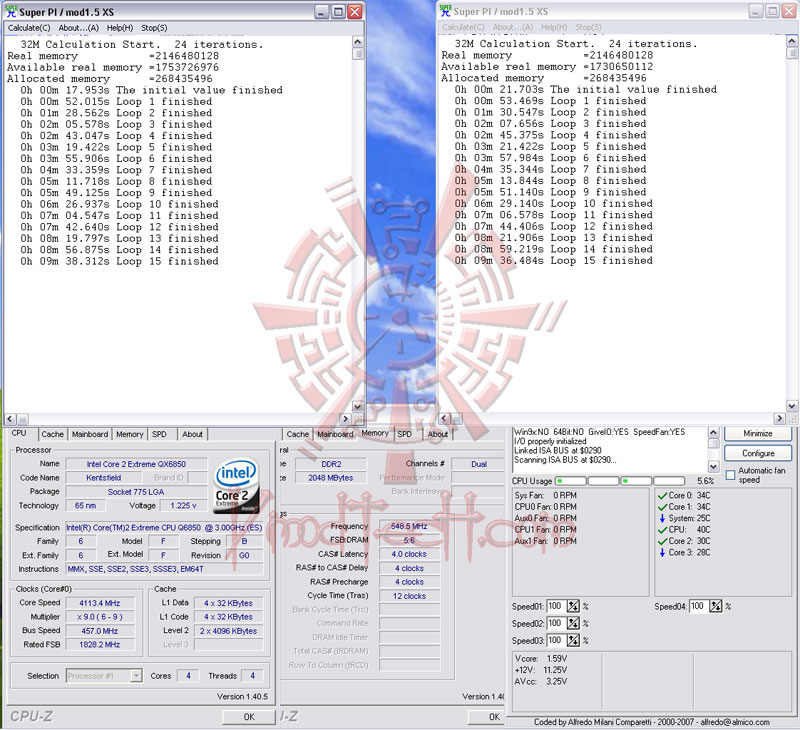This screenshot has width=800, height=730.
Task: Open About tab in second CPU-Z window
Action: 438,434
